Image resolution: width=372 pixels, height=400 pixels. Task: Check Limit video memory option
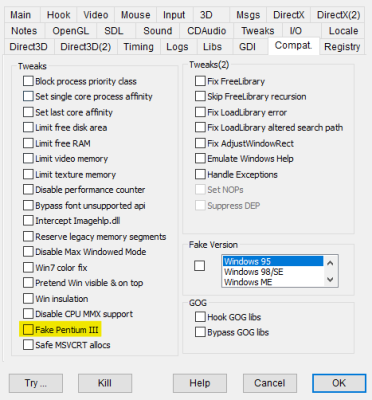pos(28,158)
